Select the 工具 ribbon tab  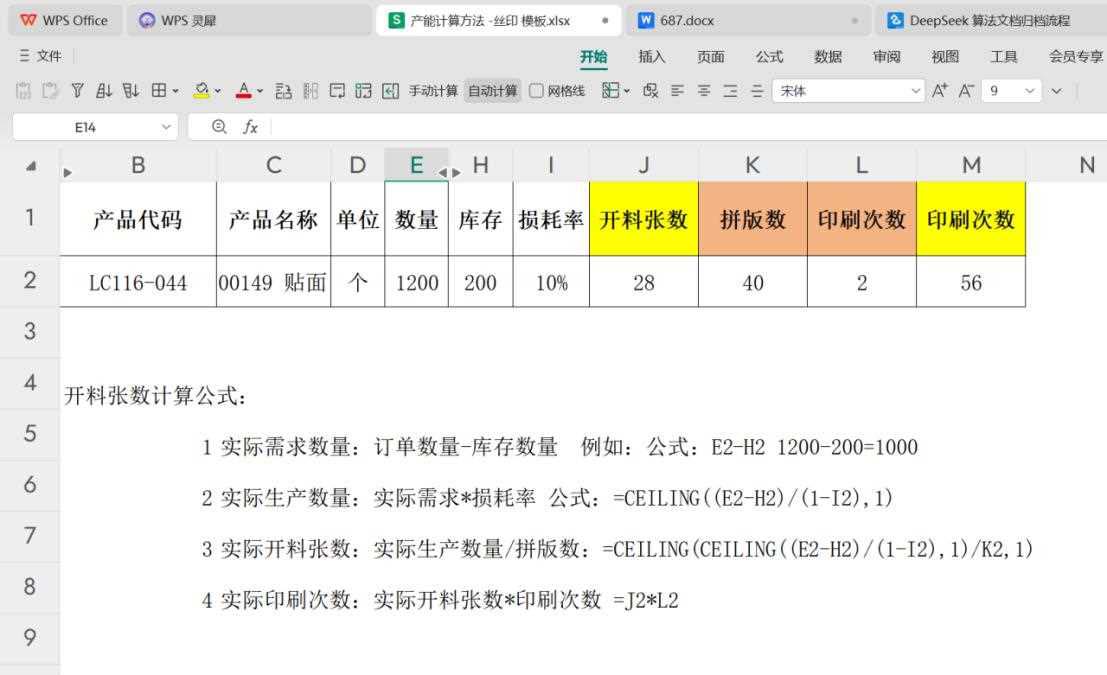pos(1004,56)
